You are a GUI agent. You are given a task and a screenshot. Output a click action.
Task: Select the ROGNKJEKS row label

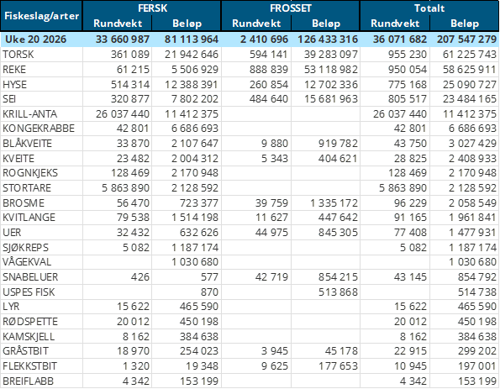click(30, 173)
